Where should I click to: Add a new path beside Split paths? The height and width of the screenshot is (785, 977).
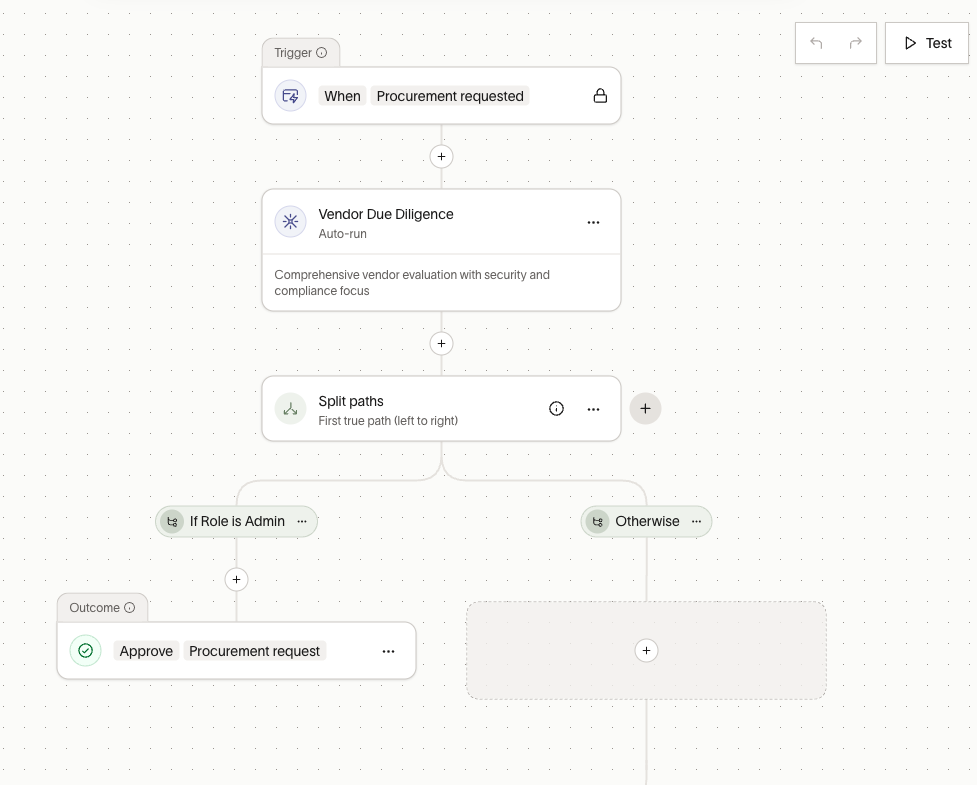click(645, 409)
